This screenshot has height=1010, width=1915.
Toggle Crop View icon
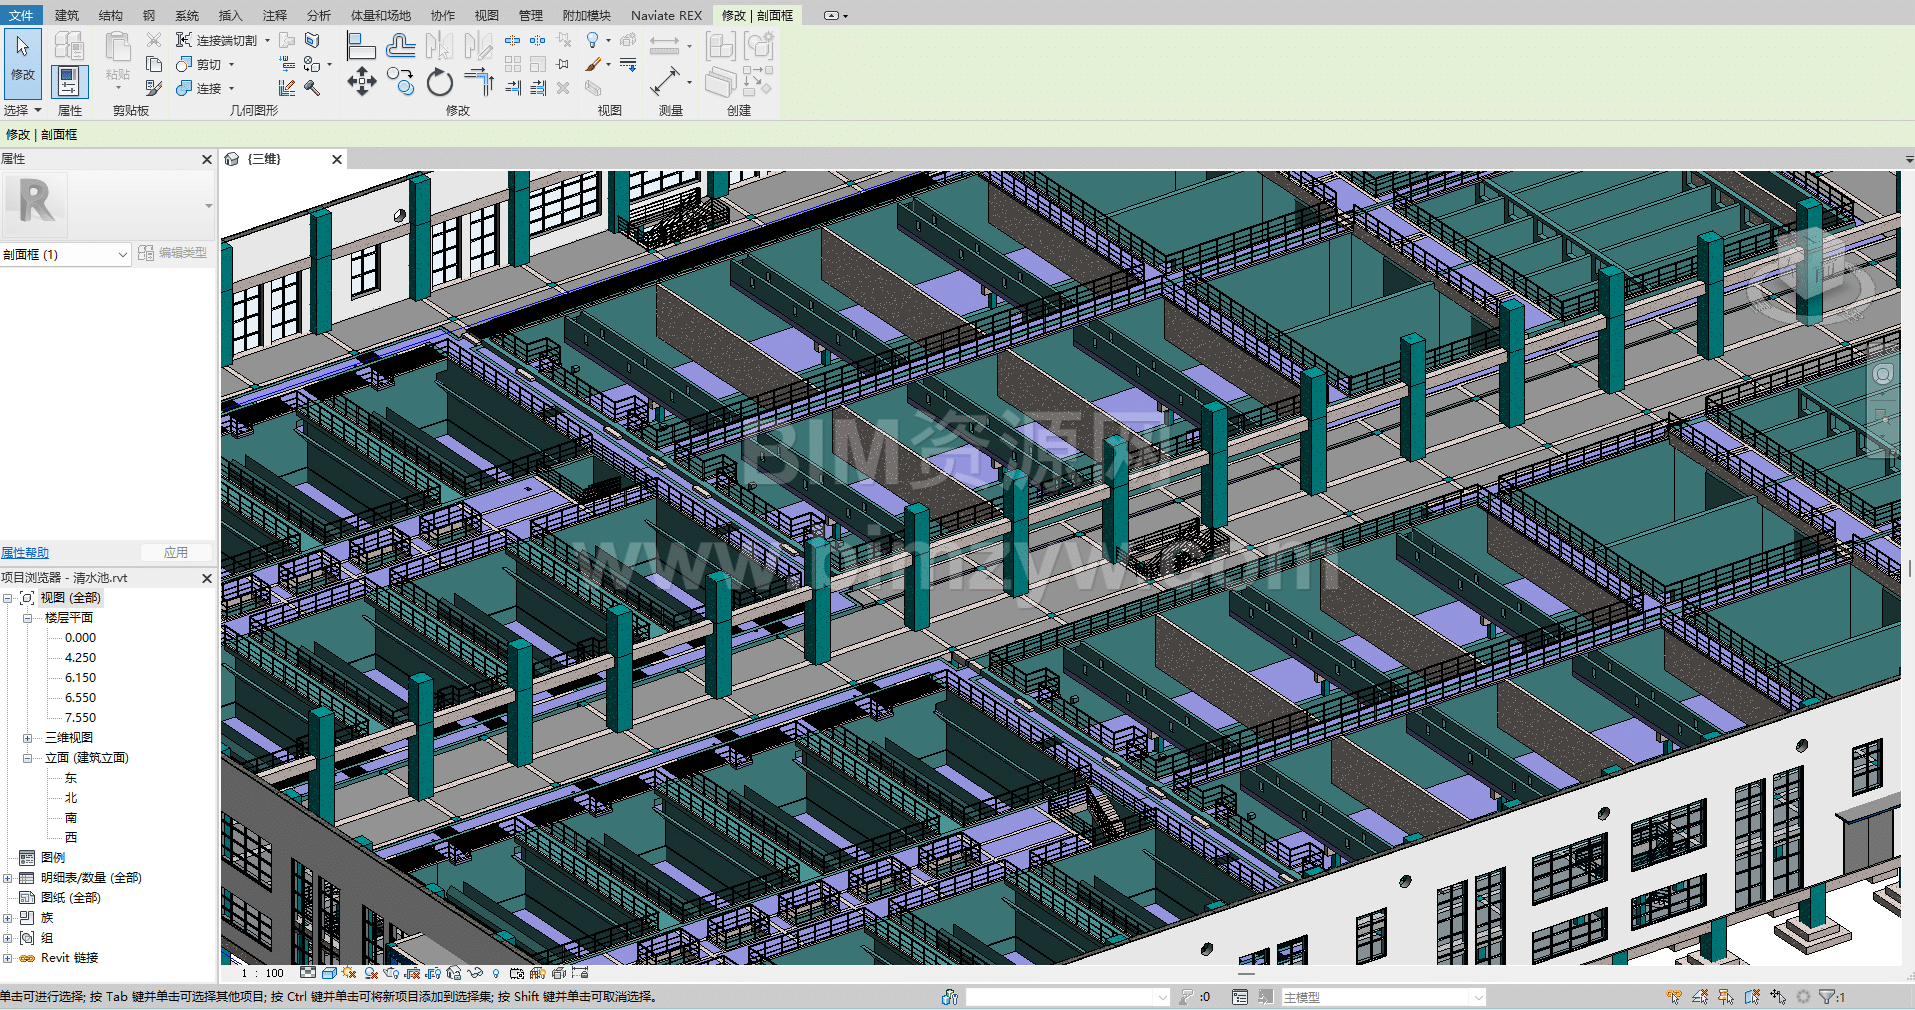pos(412,973)
